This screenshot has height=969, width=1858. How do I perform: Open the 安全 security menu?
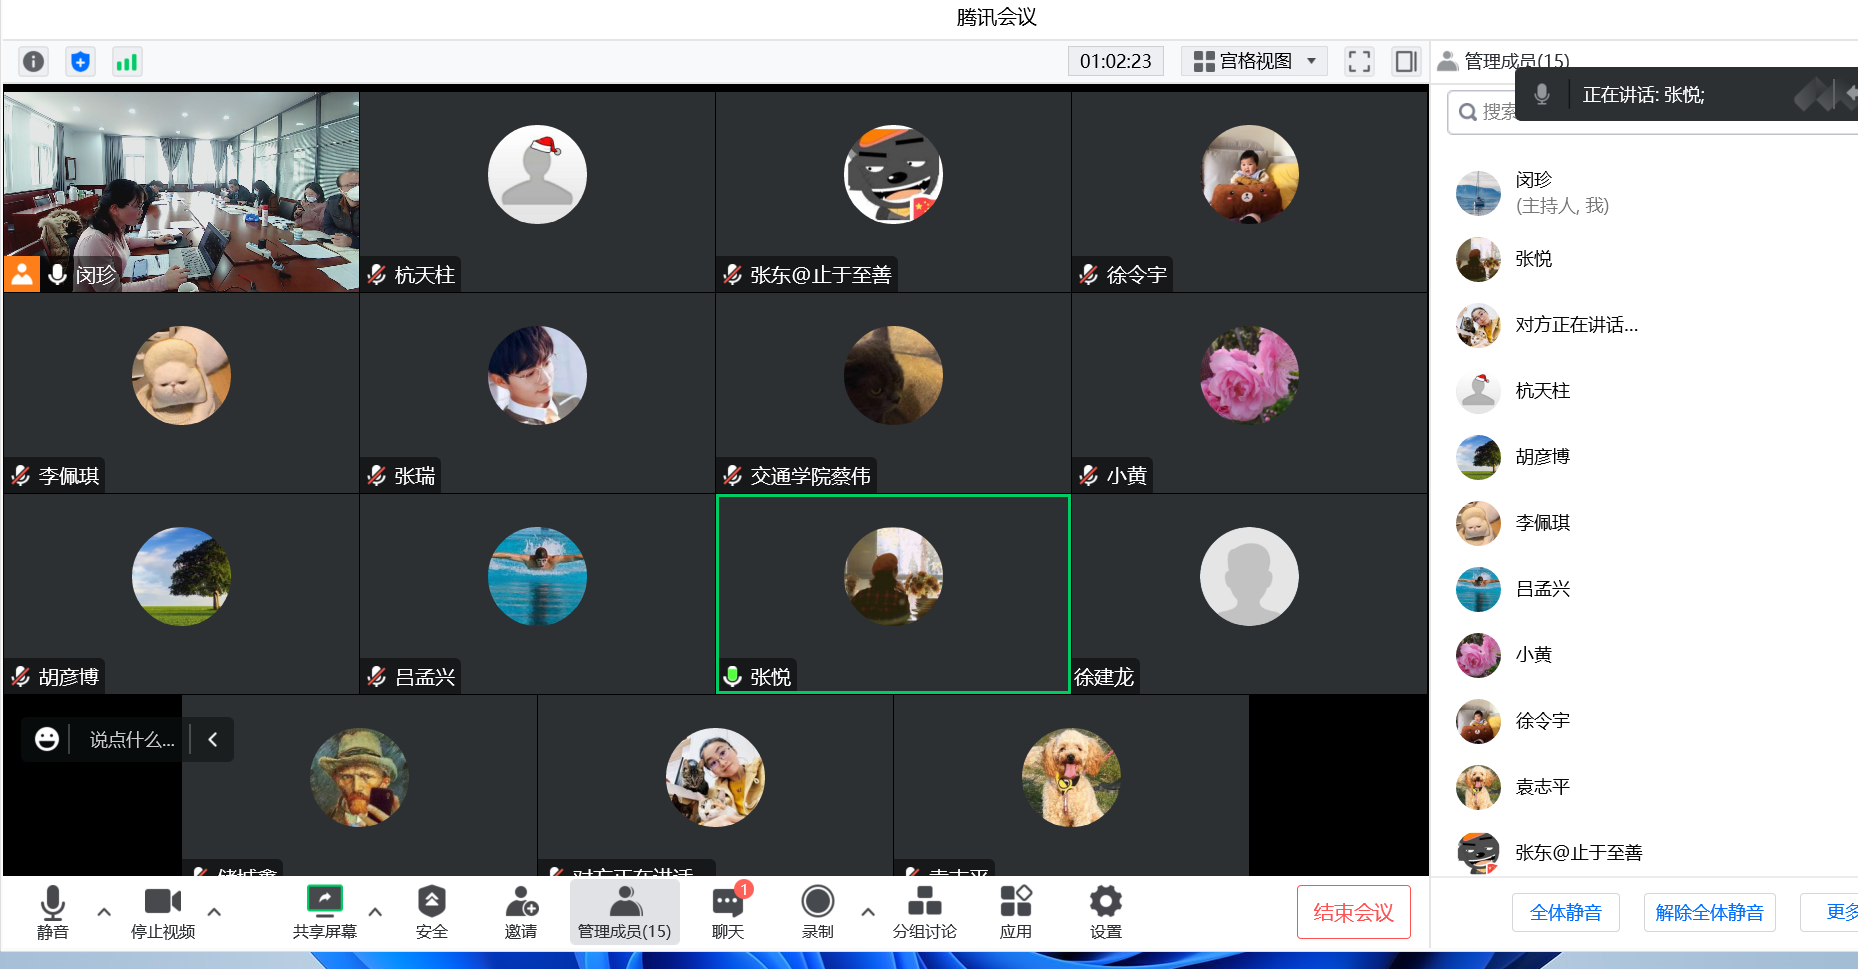(432, 911)
